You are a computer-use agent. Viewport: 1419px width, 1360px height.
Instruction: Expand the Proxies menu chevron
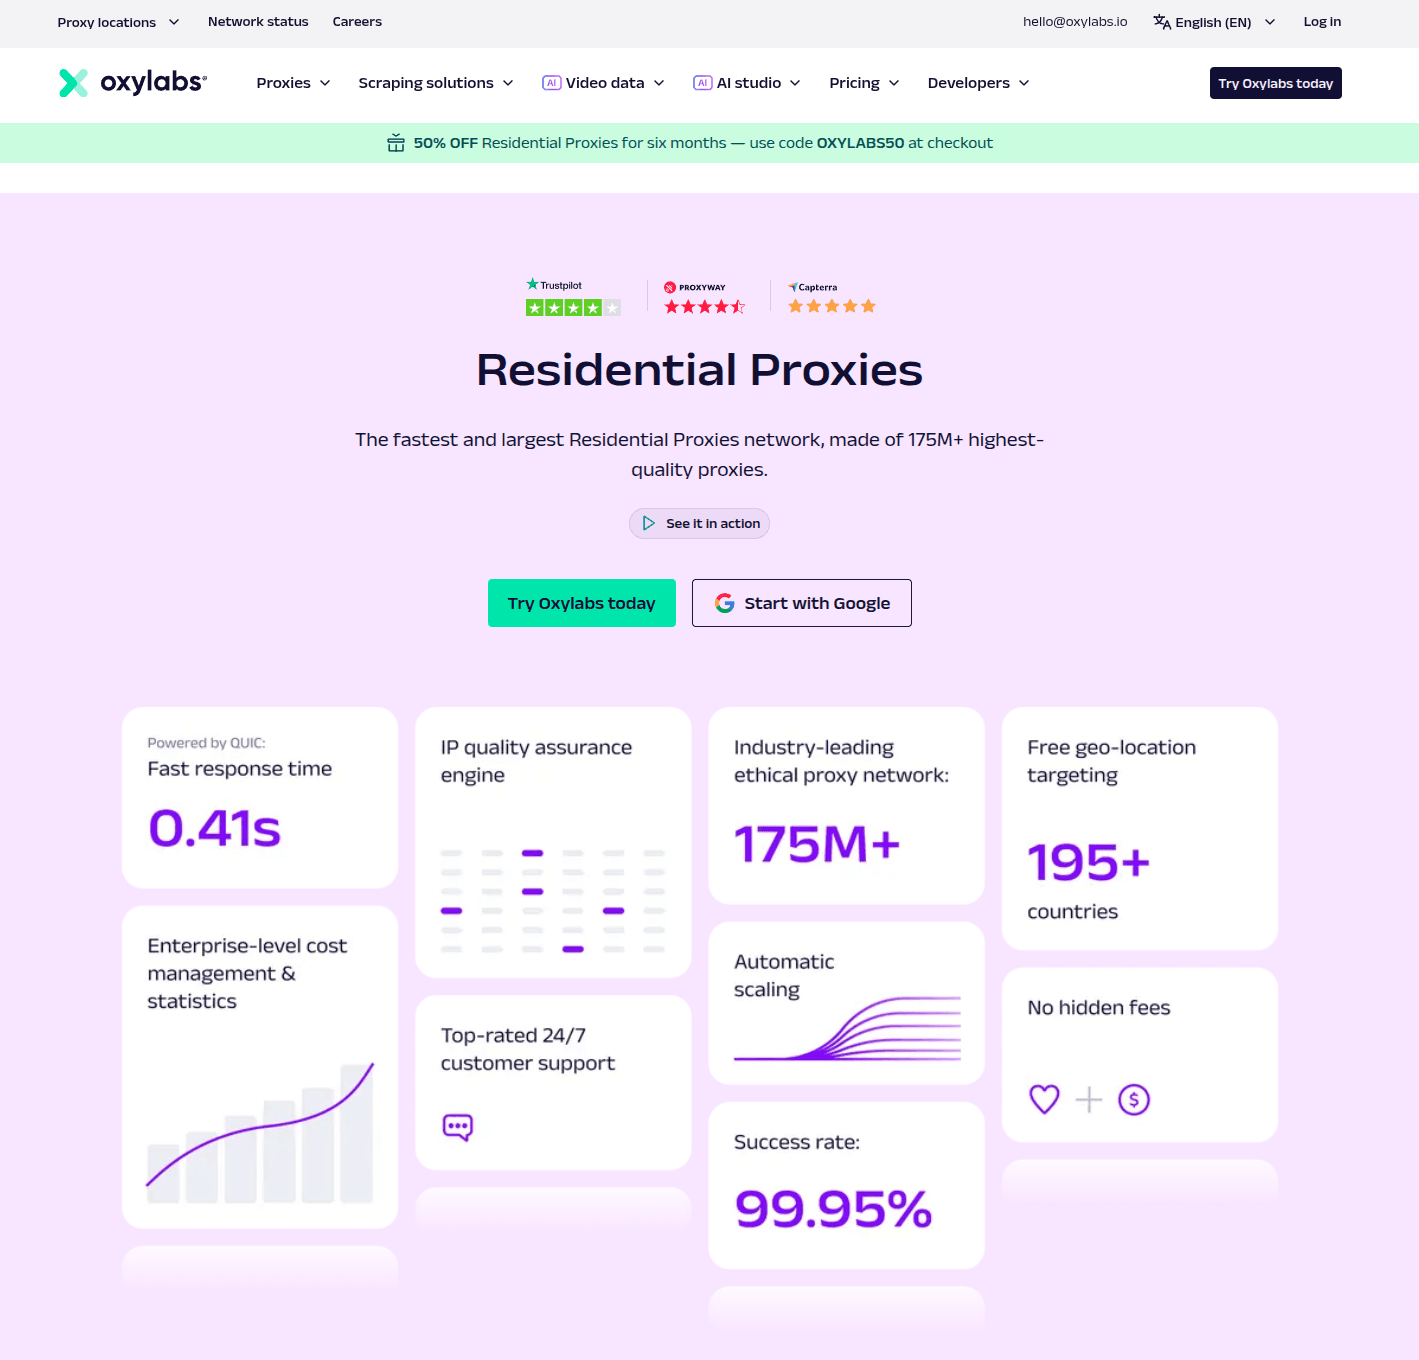[x=325, y=83]
